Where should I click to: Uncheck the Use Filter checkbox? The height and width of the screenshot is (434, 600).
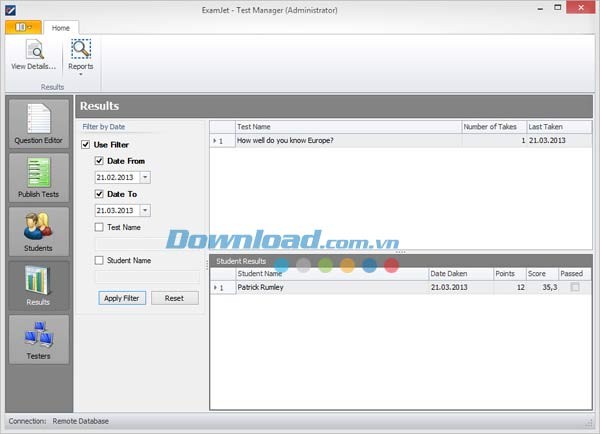click(x=86, y=145)
